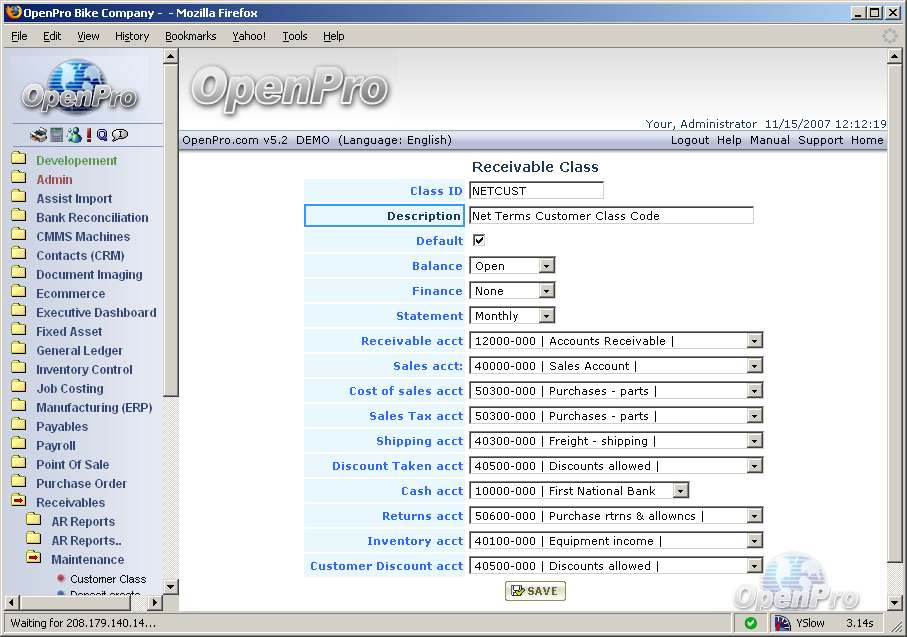The image size is (907, 637).
Task: Click the speech bubble info icon
Action: tap(120, 135)
